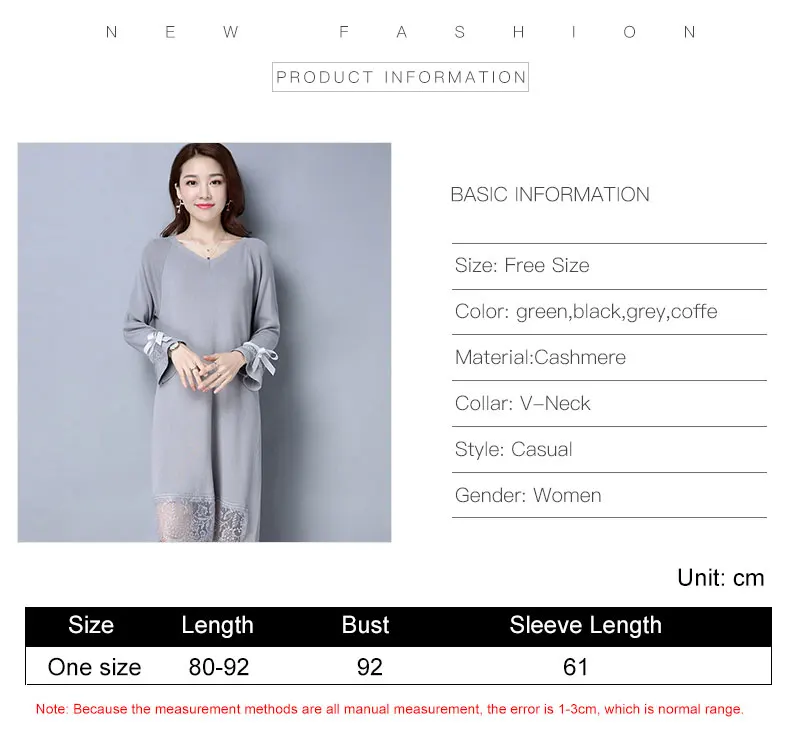
Task: Open the grey dress product photo
Action: (204, 342)
